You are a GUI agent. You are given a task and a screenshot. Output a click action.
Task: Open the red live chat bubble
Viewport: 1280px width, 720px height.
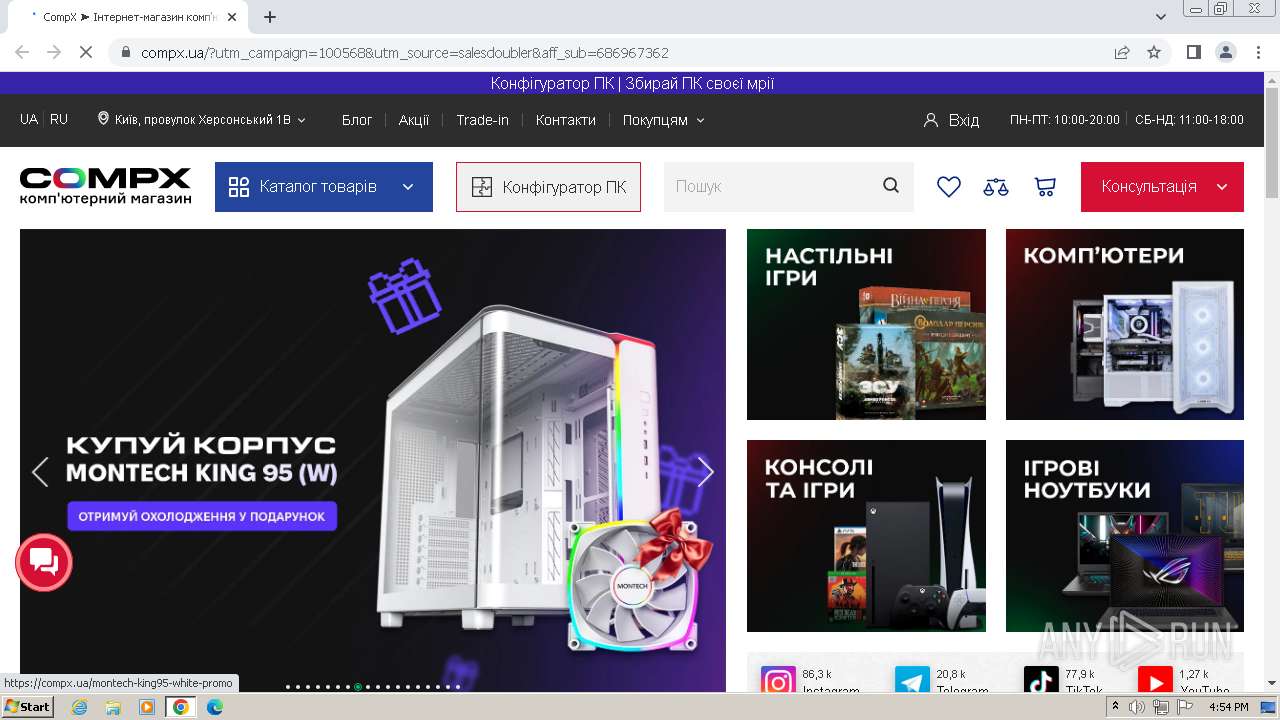[44, 562]
